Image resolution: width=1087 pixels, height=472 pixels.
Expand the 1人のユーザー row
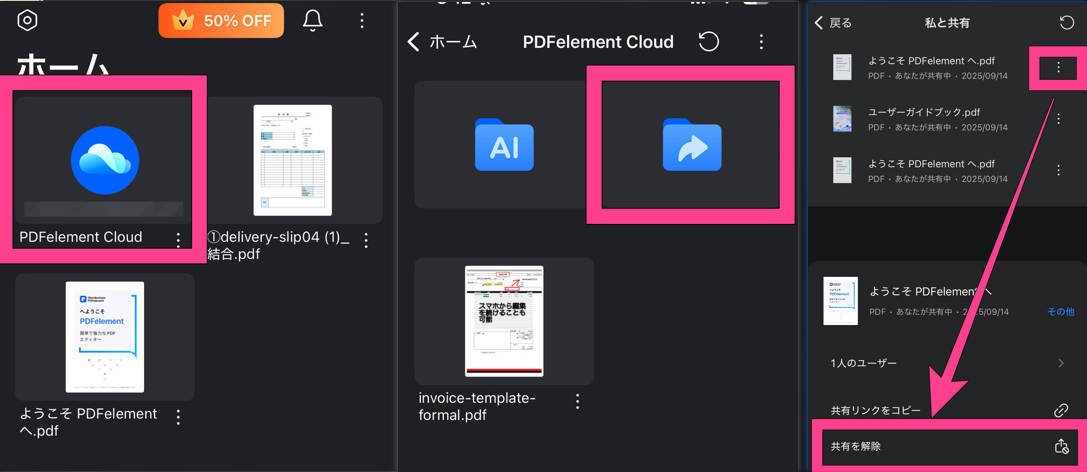click(945, 363)
